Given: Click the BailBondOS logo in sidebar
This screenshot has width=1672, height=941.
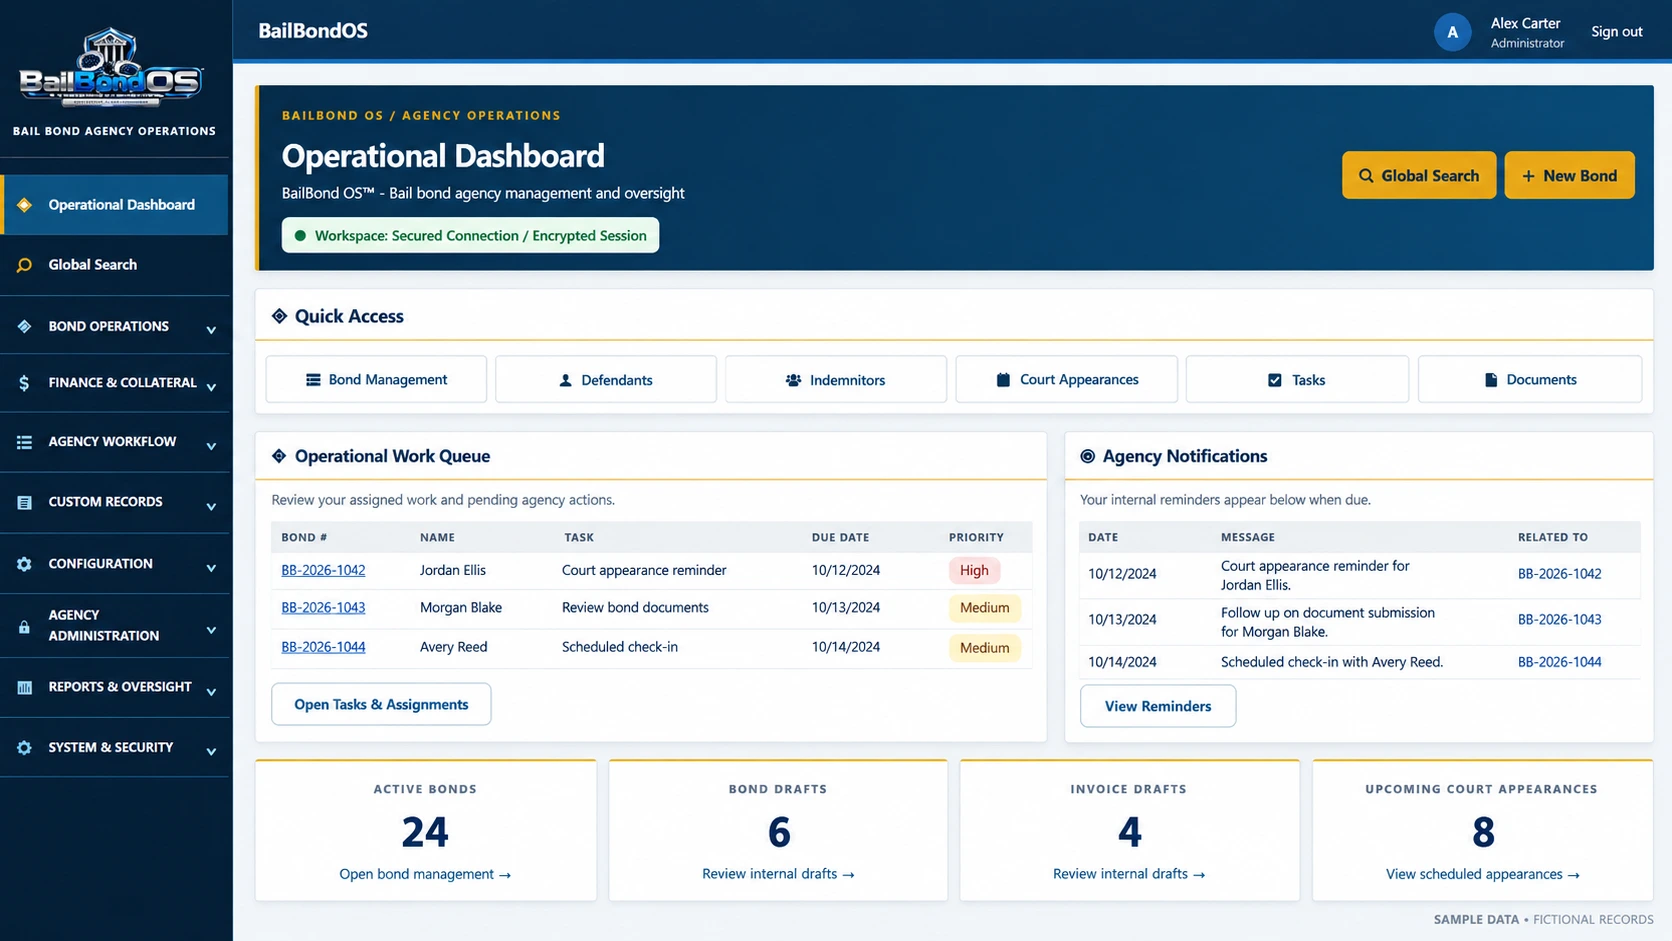Looking at the screenshot, I should [112, 68].
